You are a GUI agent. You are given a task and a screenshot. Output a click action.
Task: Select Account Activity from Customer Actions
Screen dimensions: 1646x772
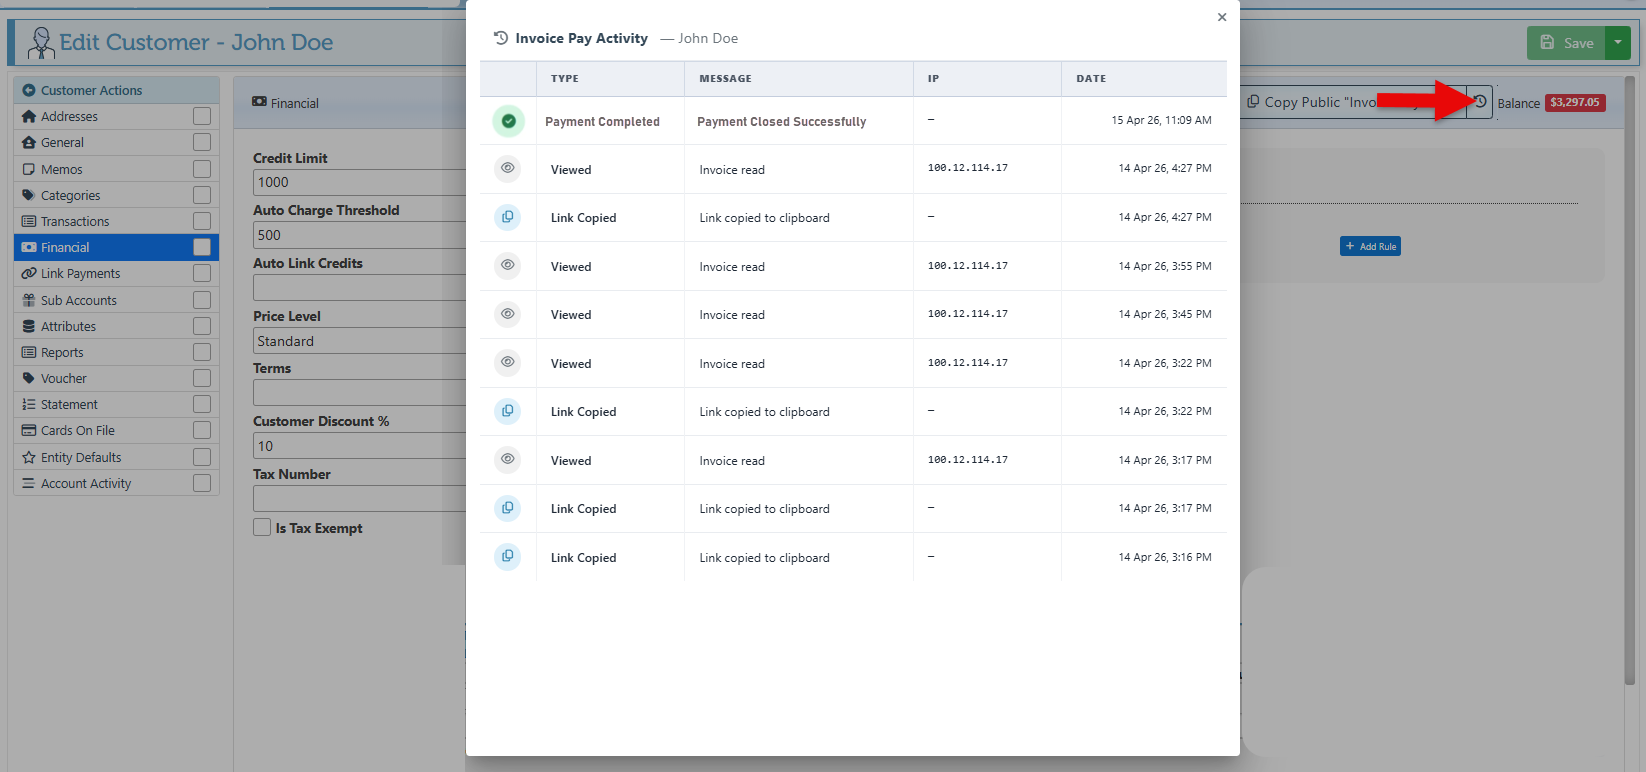tap(86, 484)
